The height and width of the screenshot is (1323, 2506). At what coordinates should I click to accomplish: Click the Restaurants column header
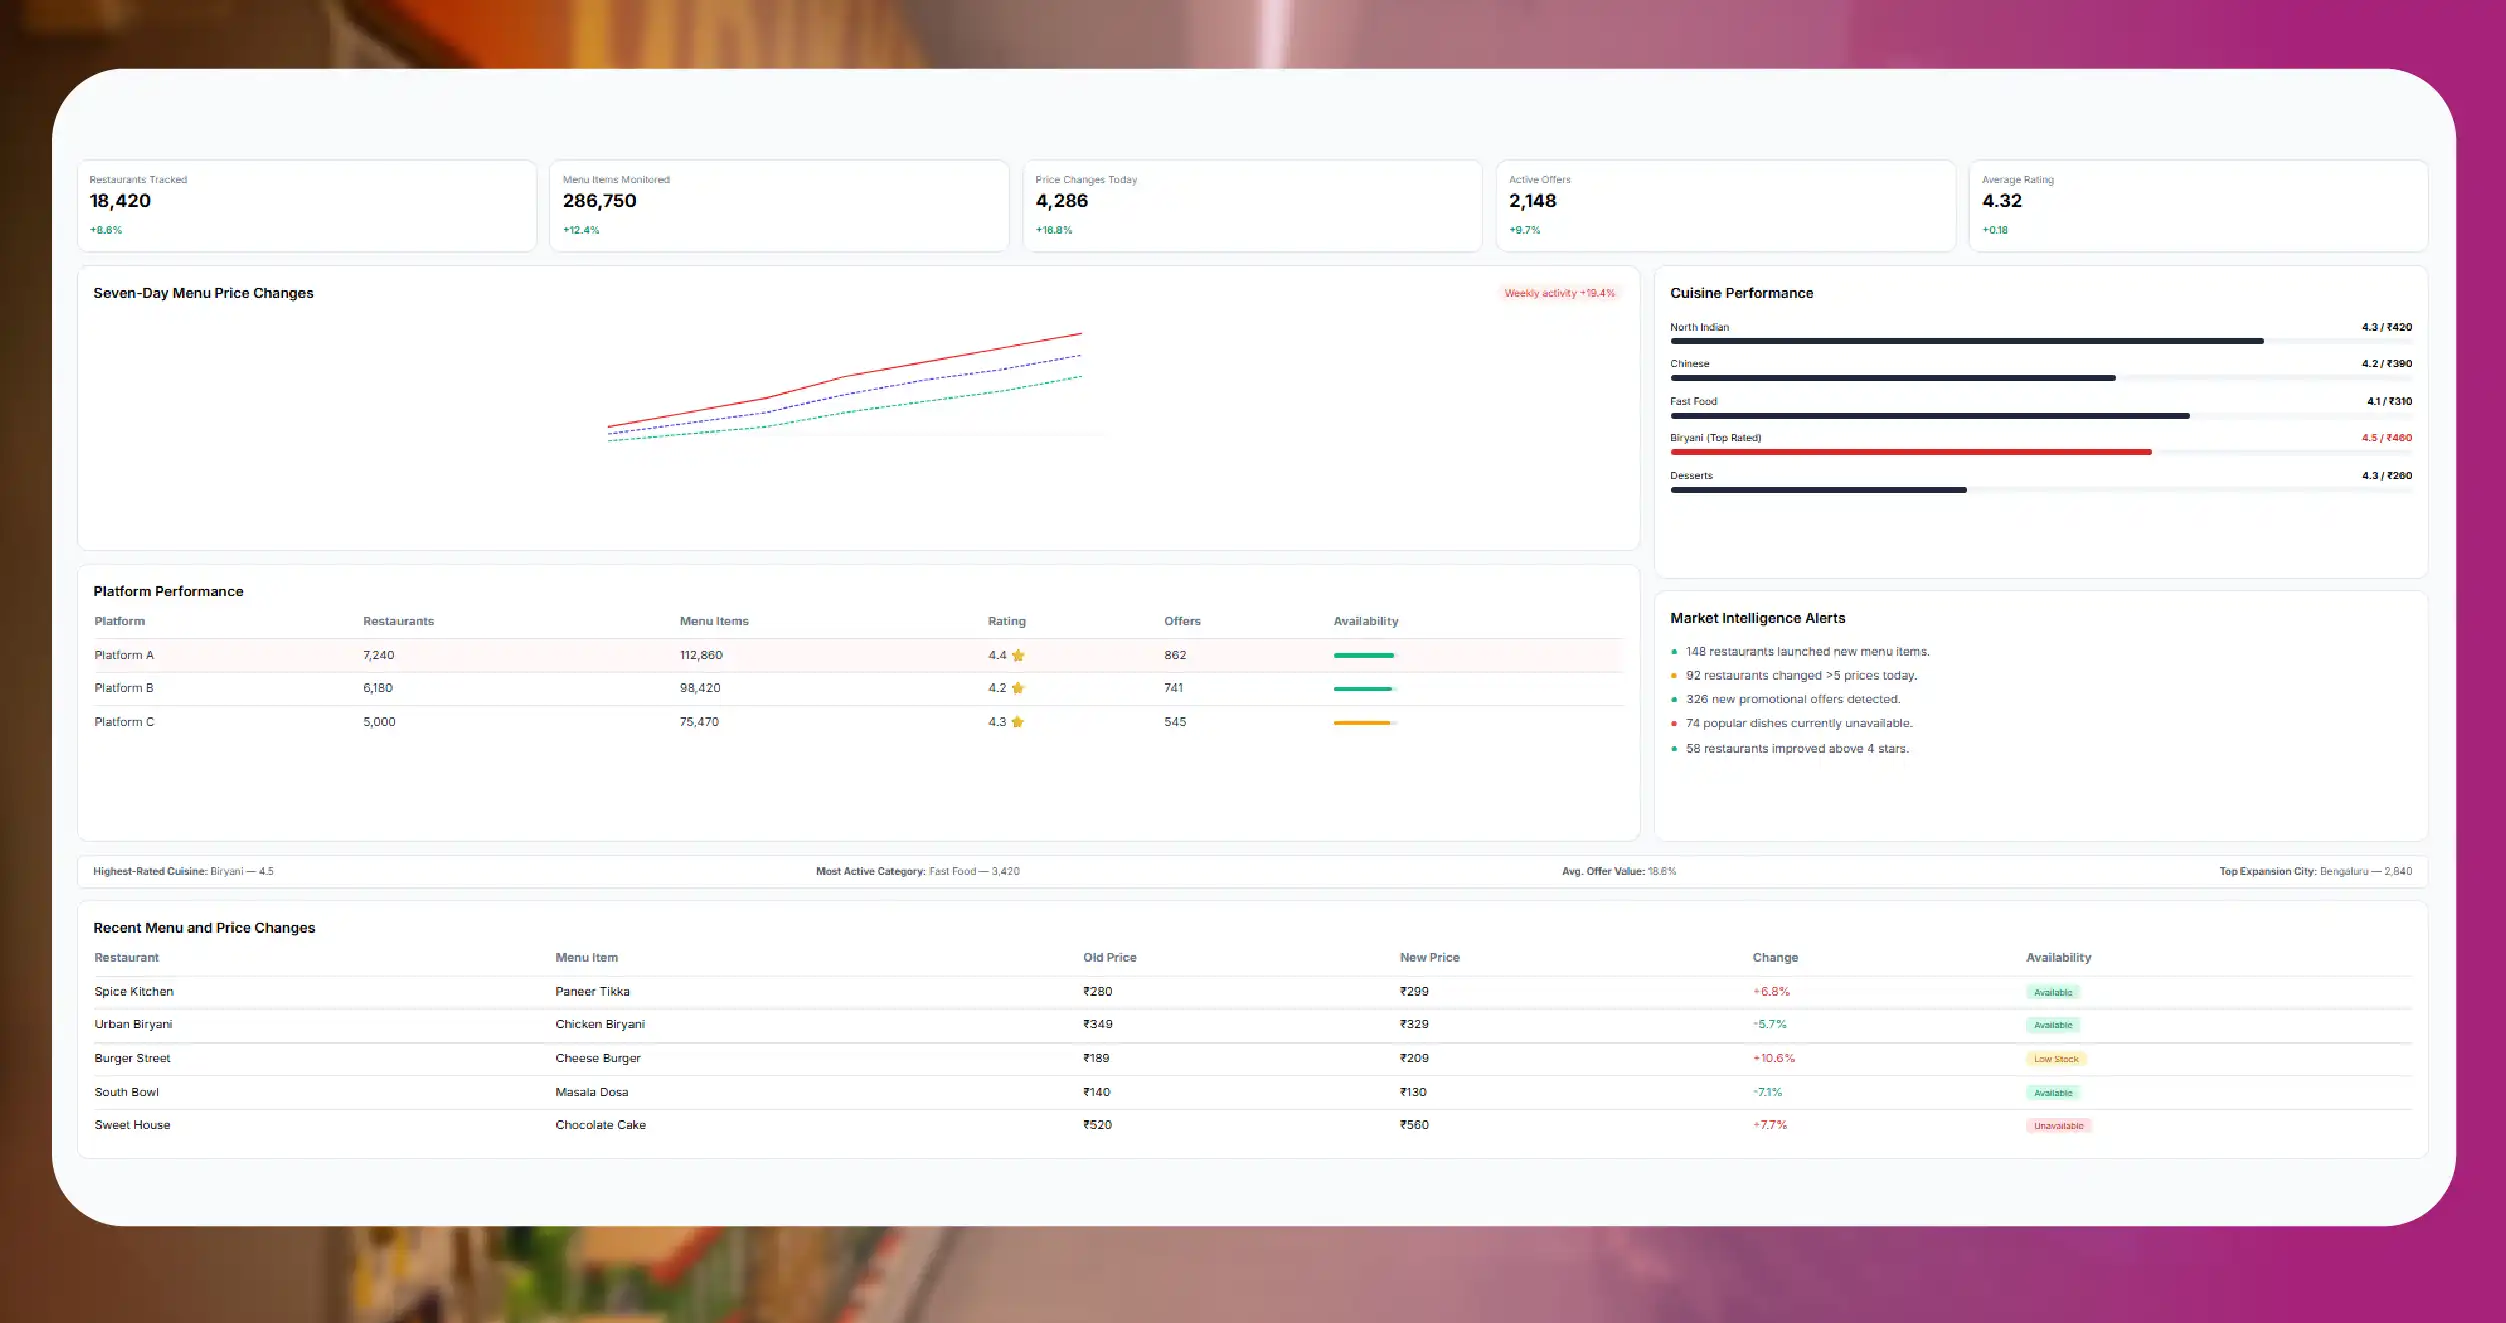(398, 621)
